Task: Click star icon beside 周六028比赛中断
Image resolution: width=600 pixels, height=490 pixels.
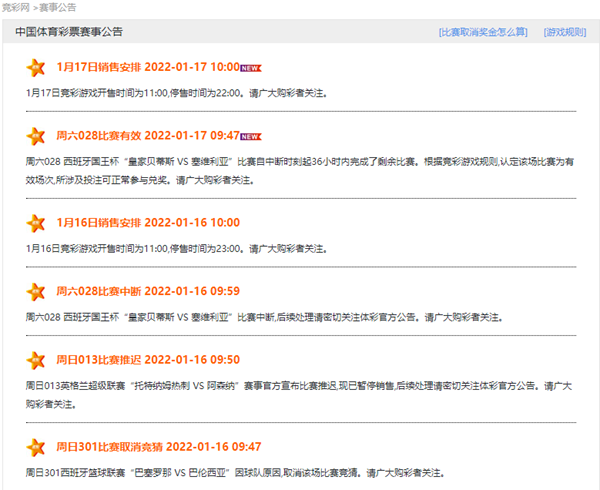Action: click(36, 292)
